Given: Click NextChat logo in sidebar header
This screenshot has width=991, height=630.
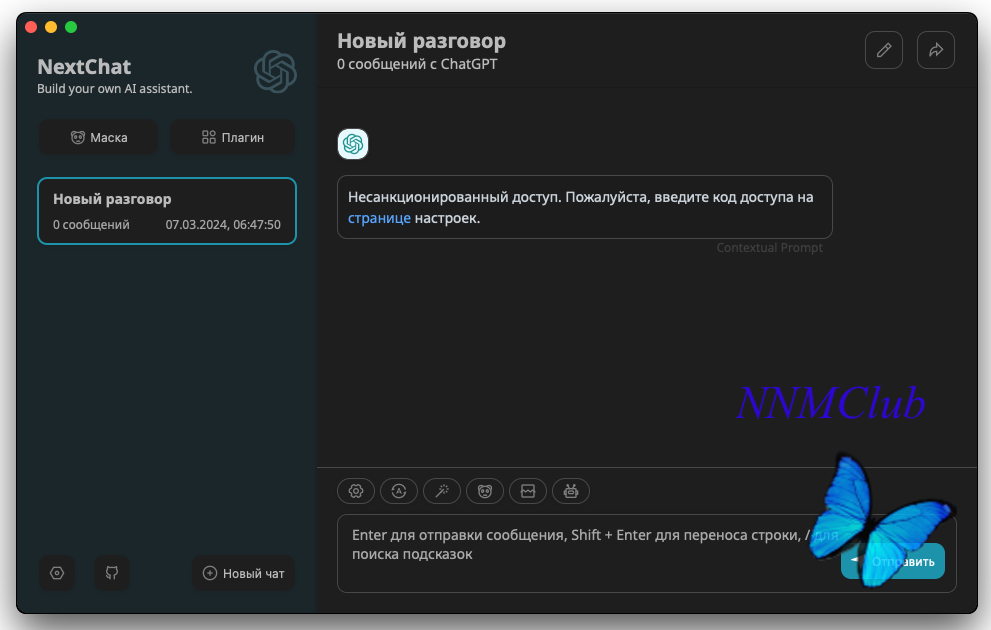Looking at the screenshot, I should tap(276, 71).
